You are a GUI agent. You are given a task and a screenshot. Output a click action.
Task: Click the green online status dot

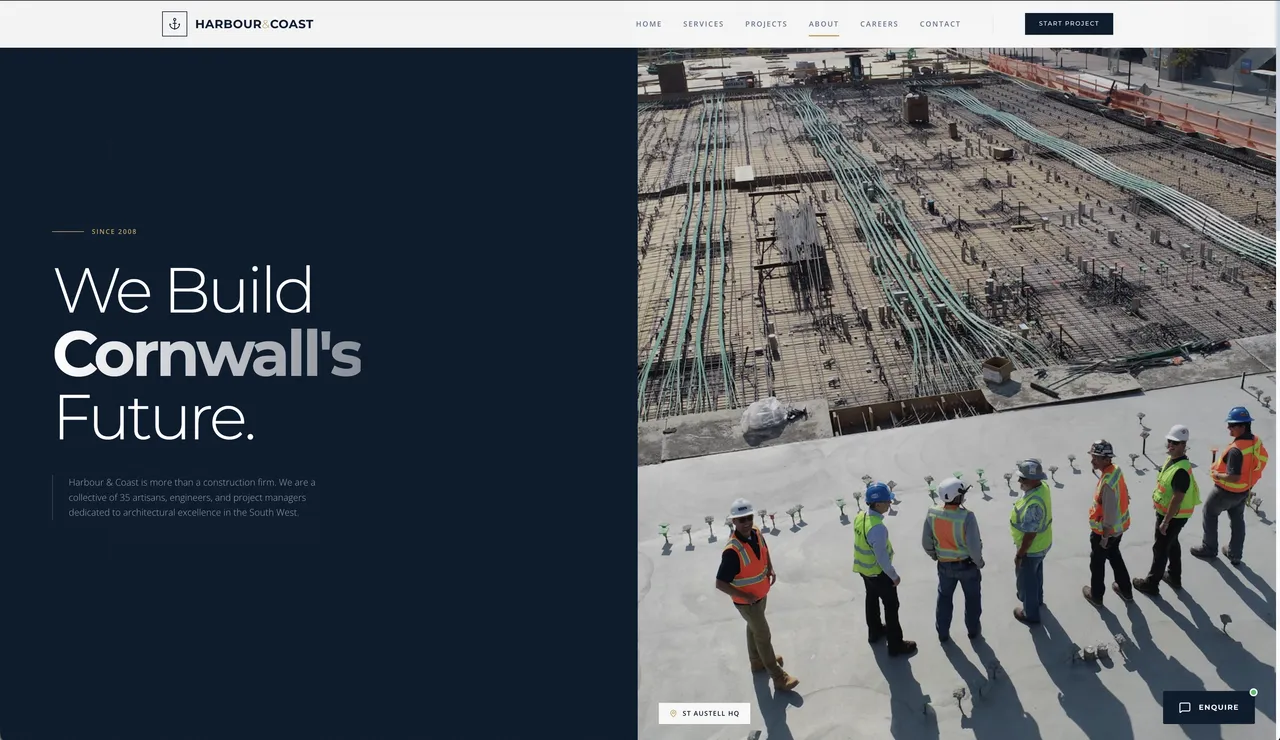pyautogui.click(x=1253, y=692)
